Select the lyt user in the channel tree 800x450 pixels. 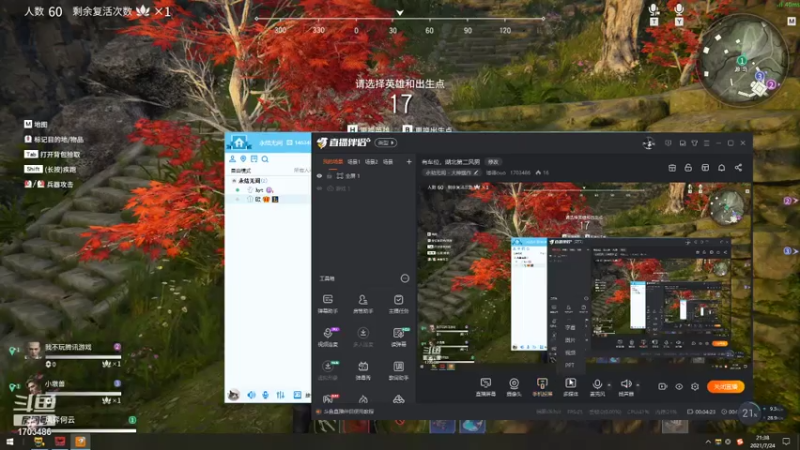pyautogui.click(x=259, y=190)
